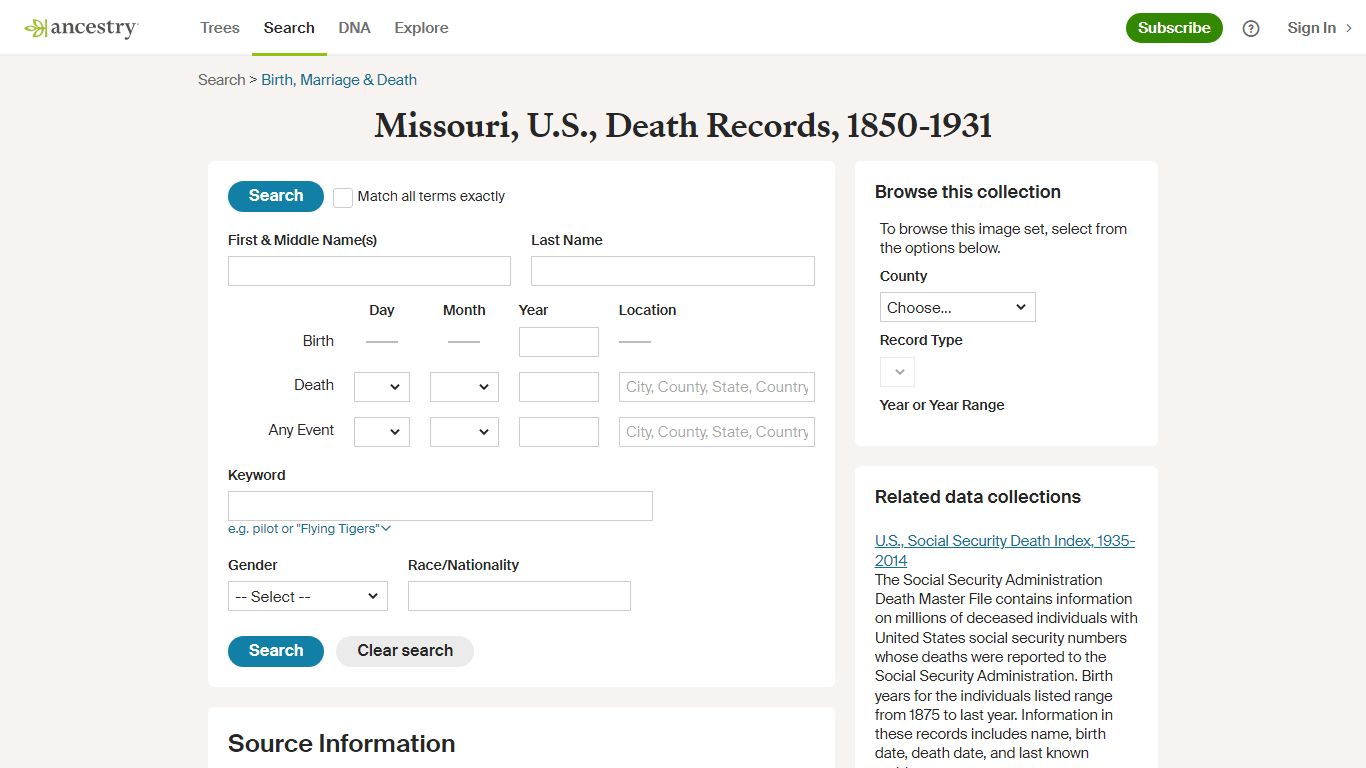
Task: Open the Record Type dropdown
Action: point(897,372)
